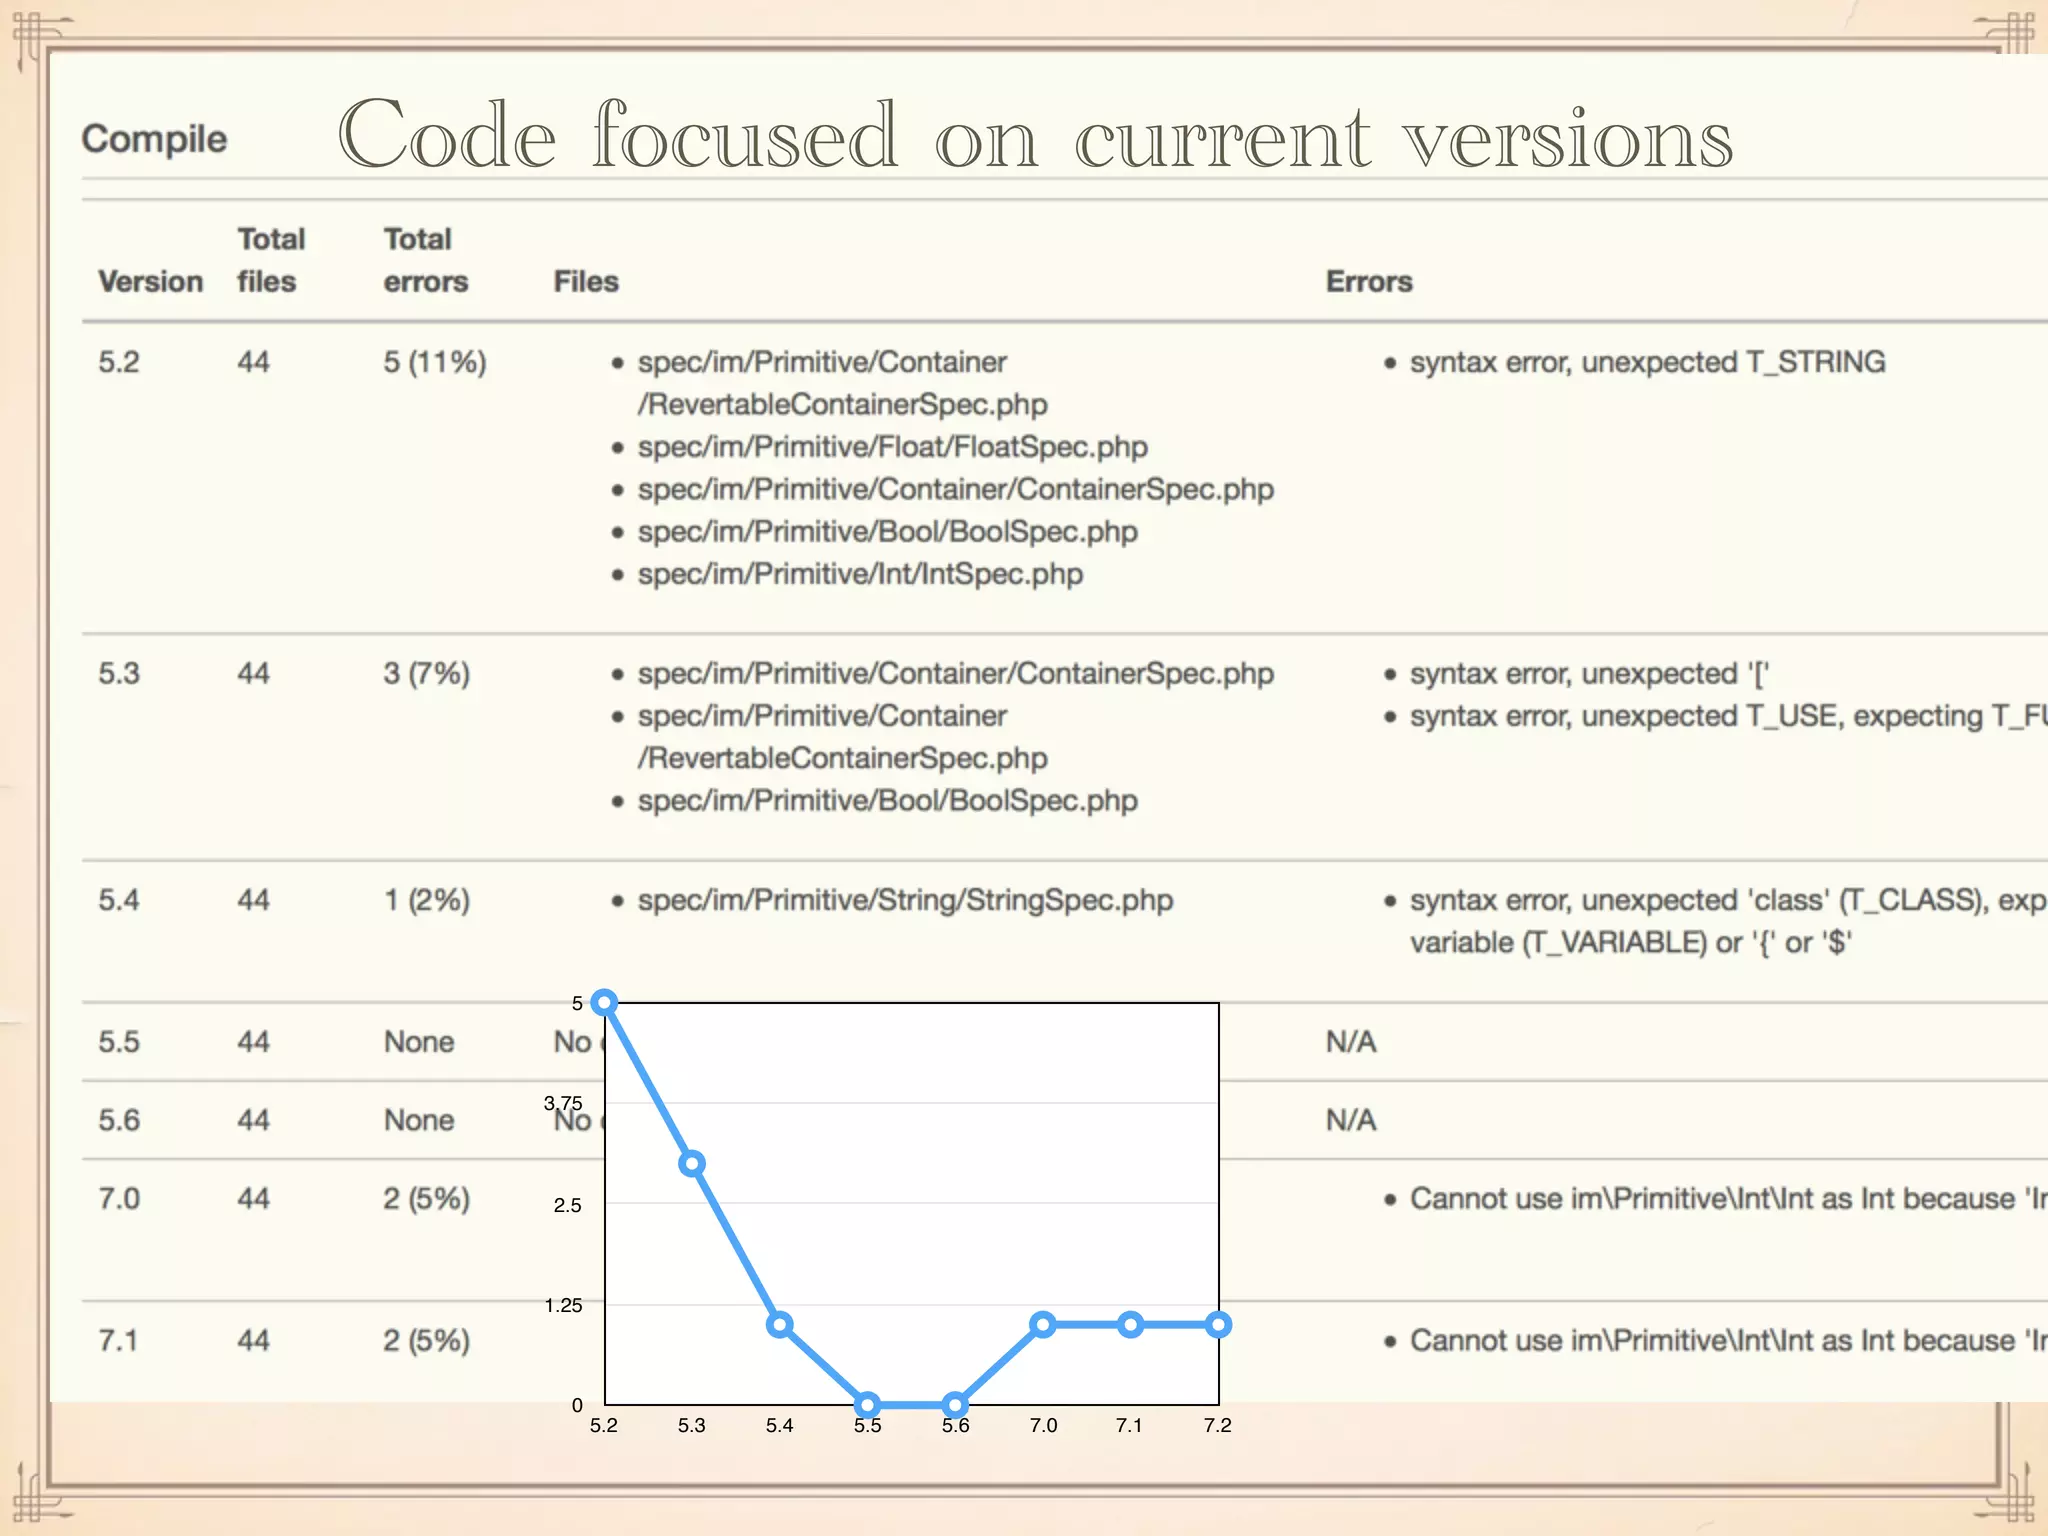2048x1536 pixels.
Task: Click 'spec/im/Primitive/Bool/BoolSpec.php' in the 5.2 row
Action: click(887, 532)
